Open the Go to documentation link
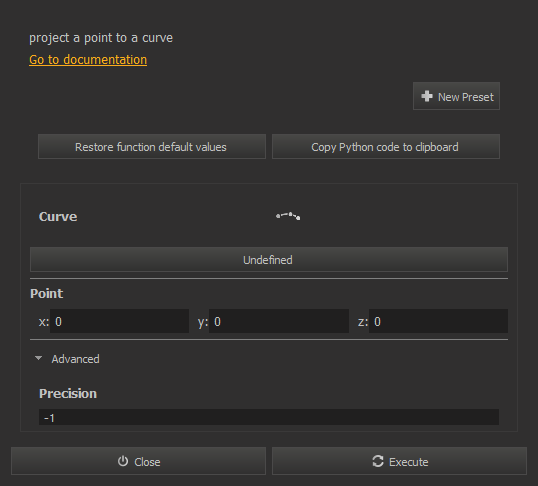The height and width of the screenshot is (486, 538). (88, 60)
